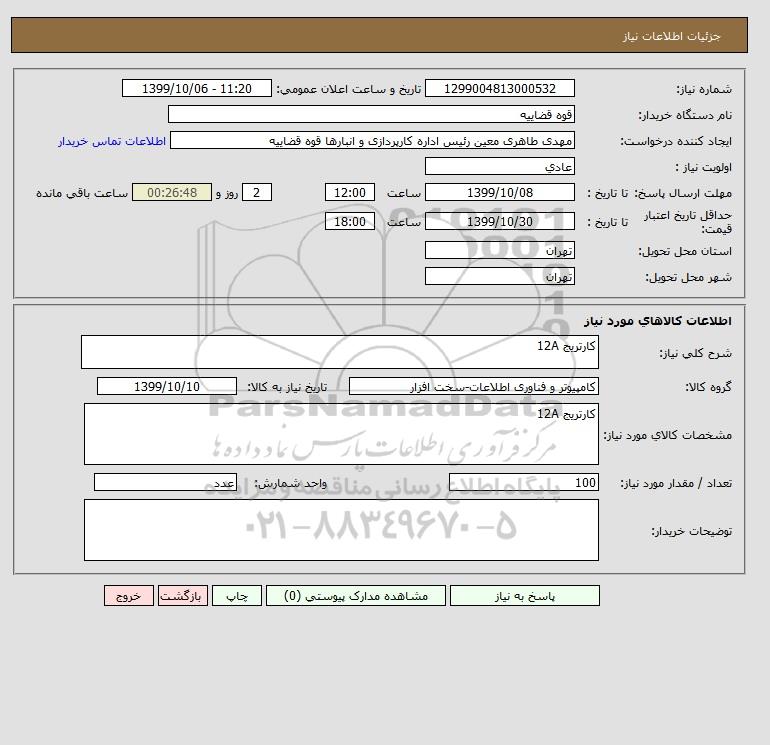
Task: Click the item specifications box کارتریج 12A
Action: pyautogui.click(x=341, y=434)
